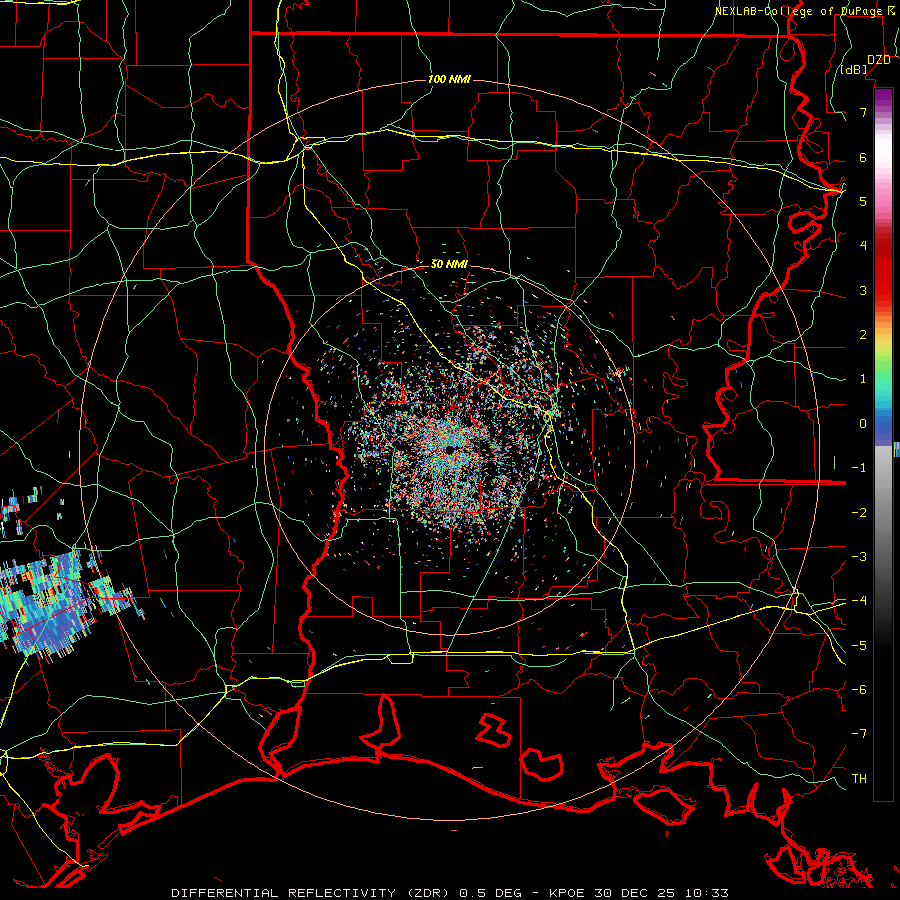Click the 6 dB value on the color scale

pos(863,157)
